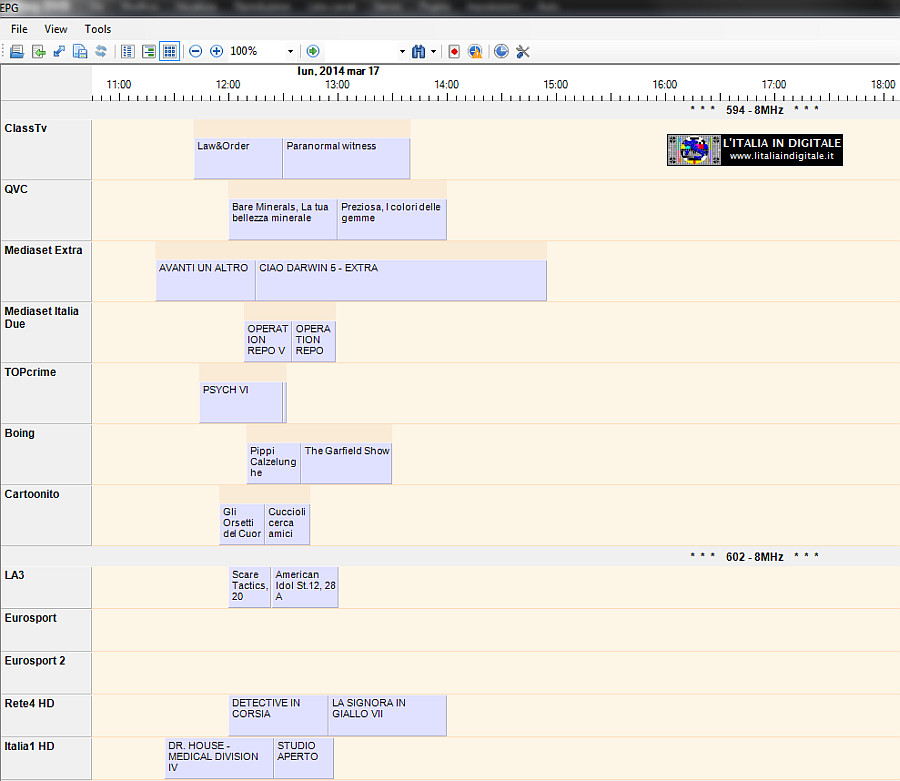900x781 pixels.
Task: Open the binoculars search dropdown arrow
Action: [x=434, y=51]
